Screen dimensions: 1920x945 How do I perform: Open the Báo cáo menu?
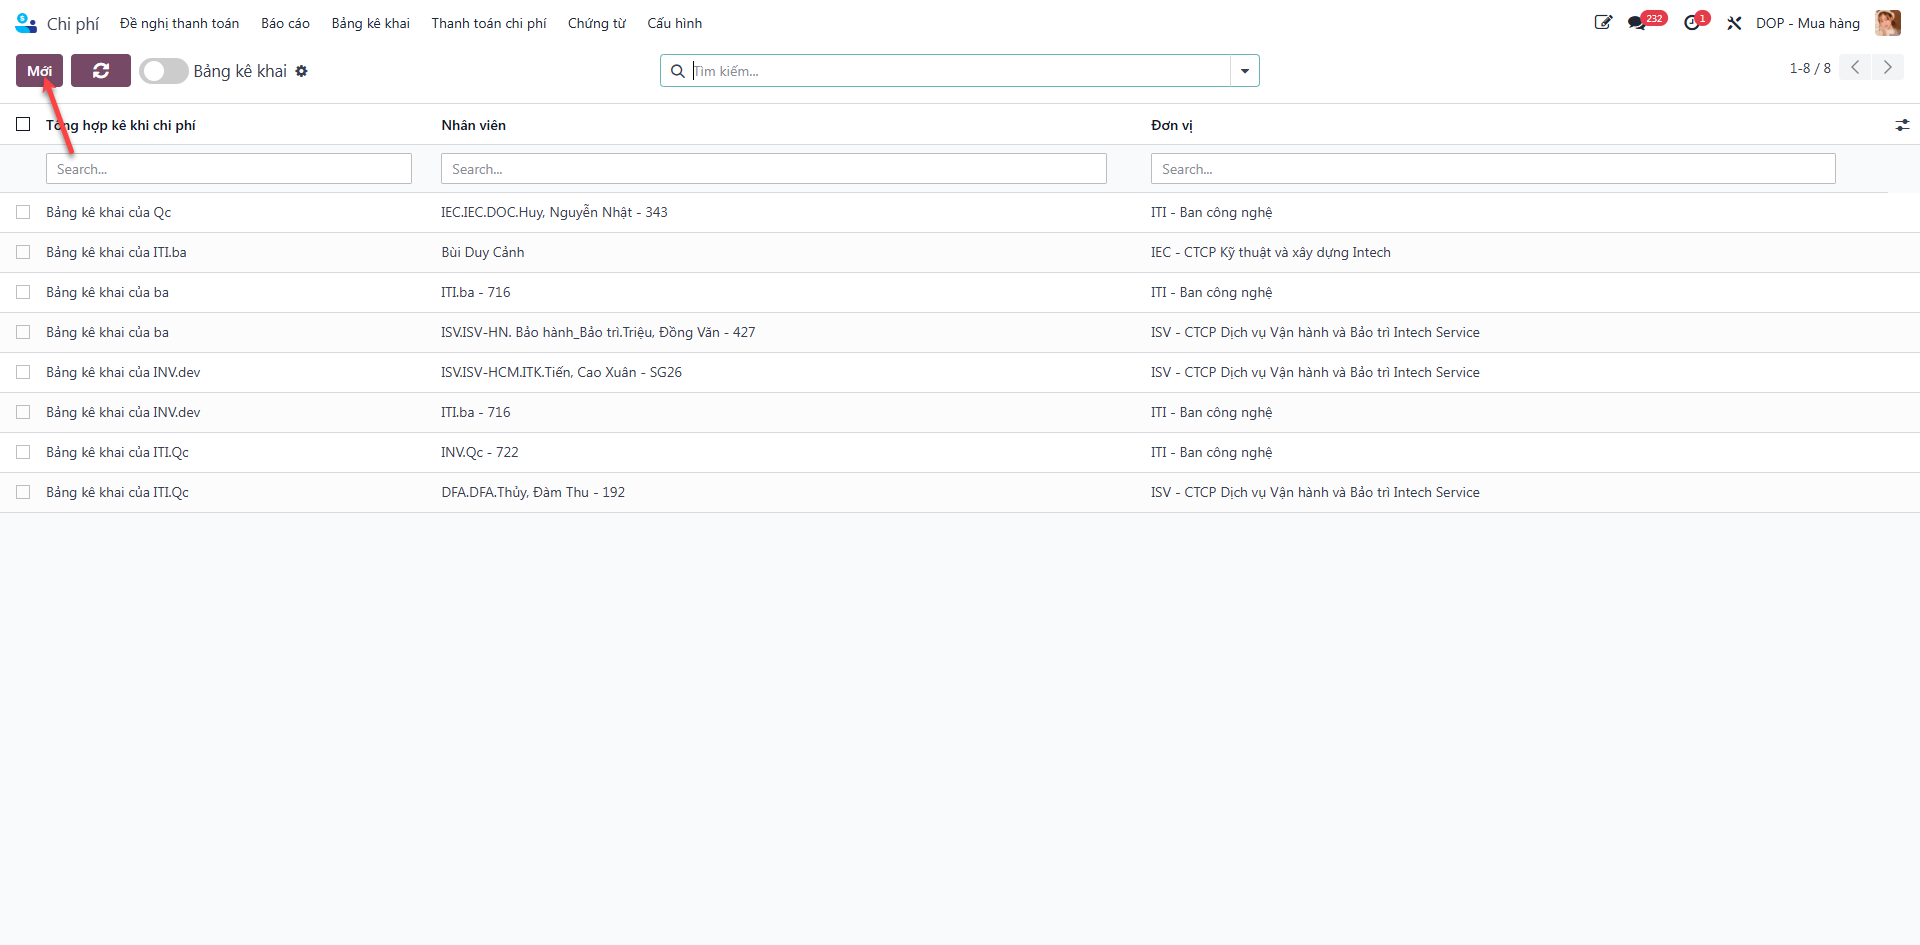pos(286,23)
